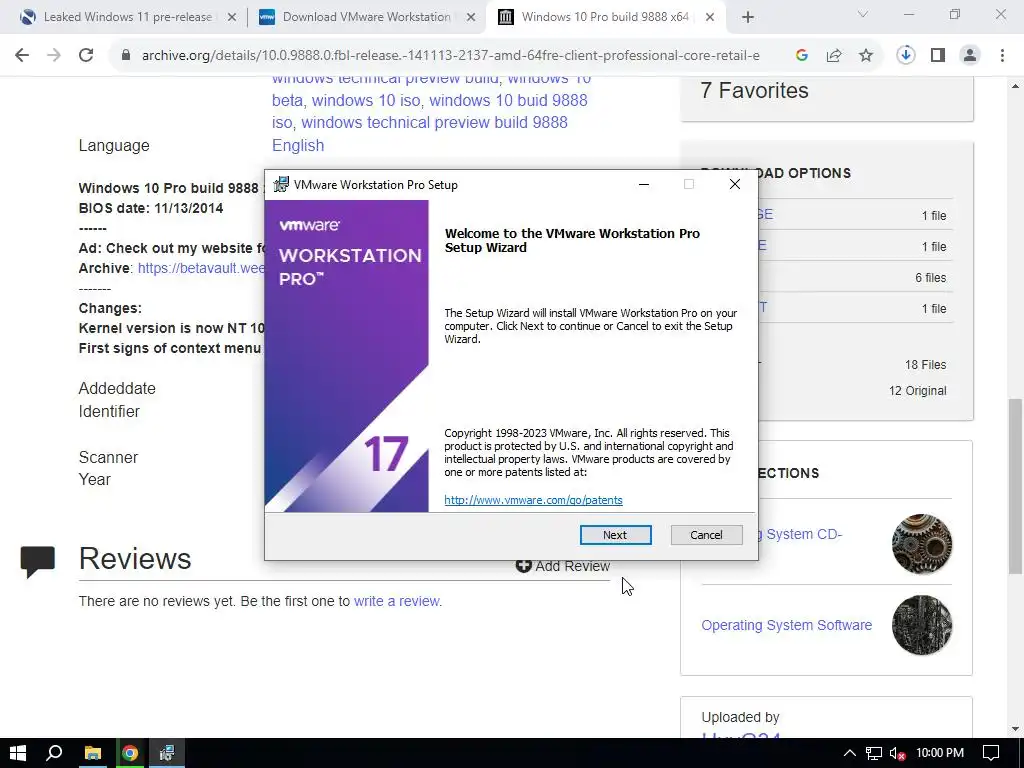Close the Download VMware Workstation tab

tap(470, 18)
